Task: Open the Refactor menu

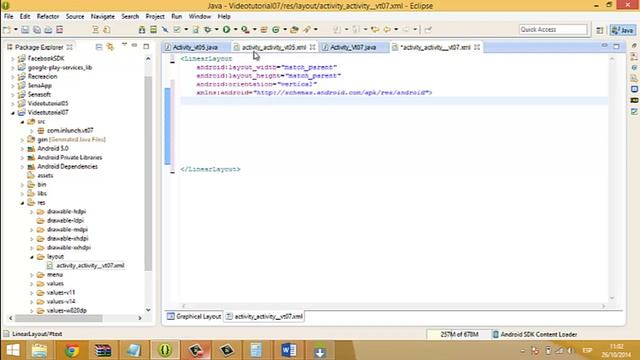Action: point(48,16)
